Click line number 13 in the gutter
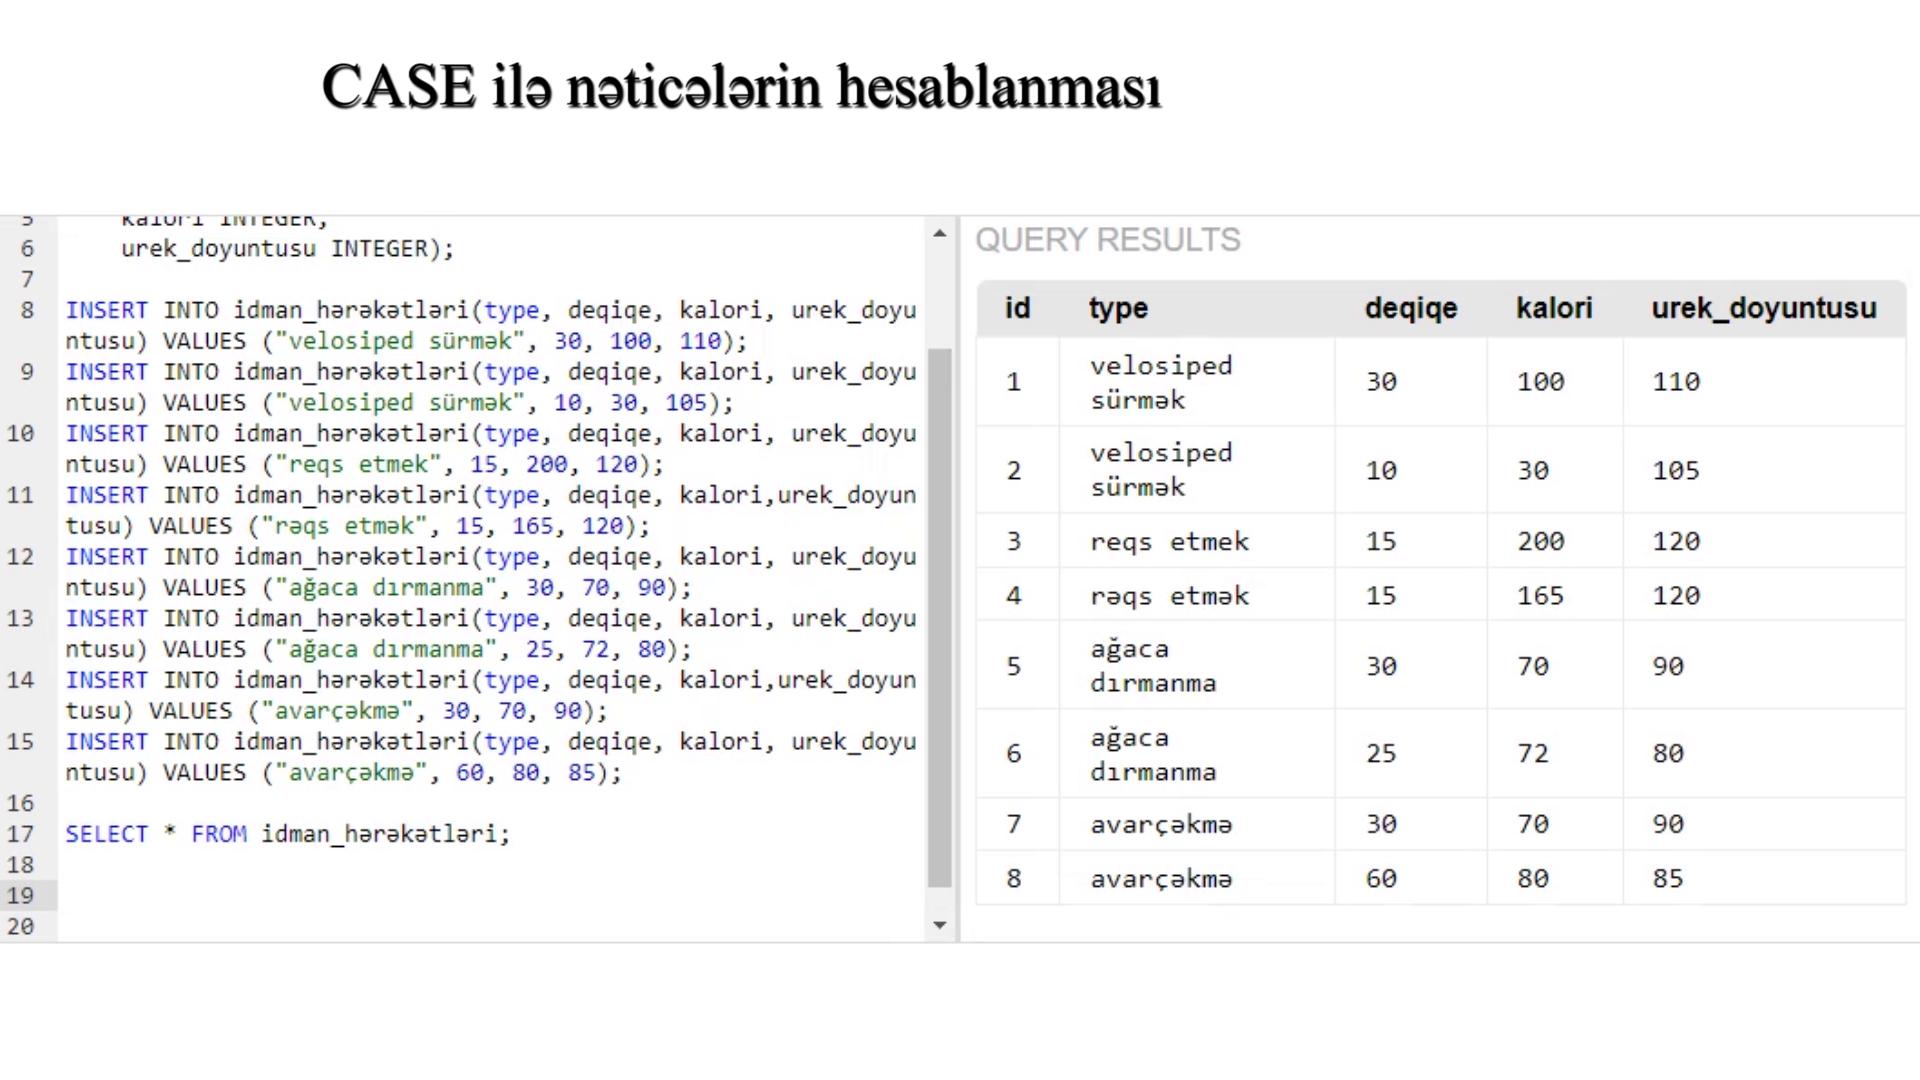This screenshot has width=1920, height=1080. pos(21,618)
